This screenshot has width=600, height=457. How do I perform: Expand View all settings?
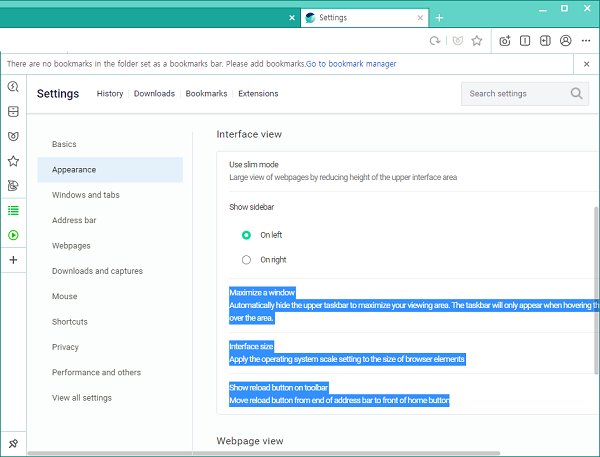(x=82, y=398)
